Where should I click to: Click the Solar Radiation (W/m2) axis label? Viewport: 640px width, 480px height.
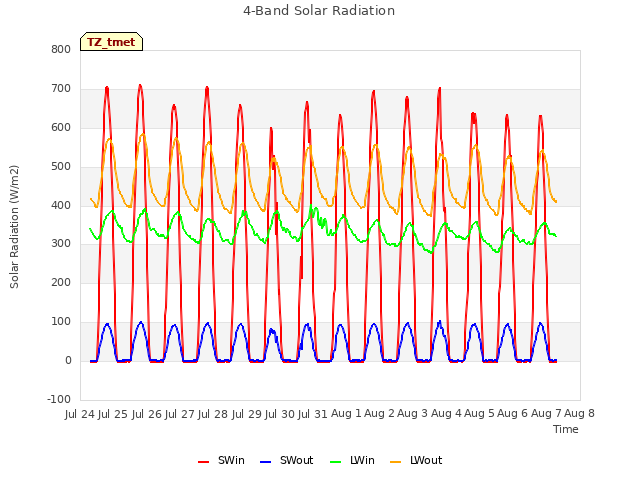14,227
